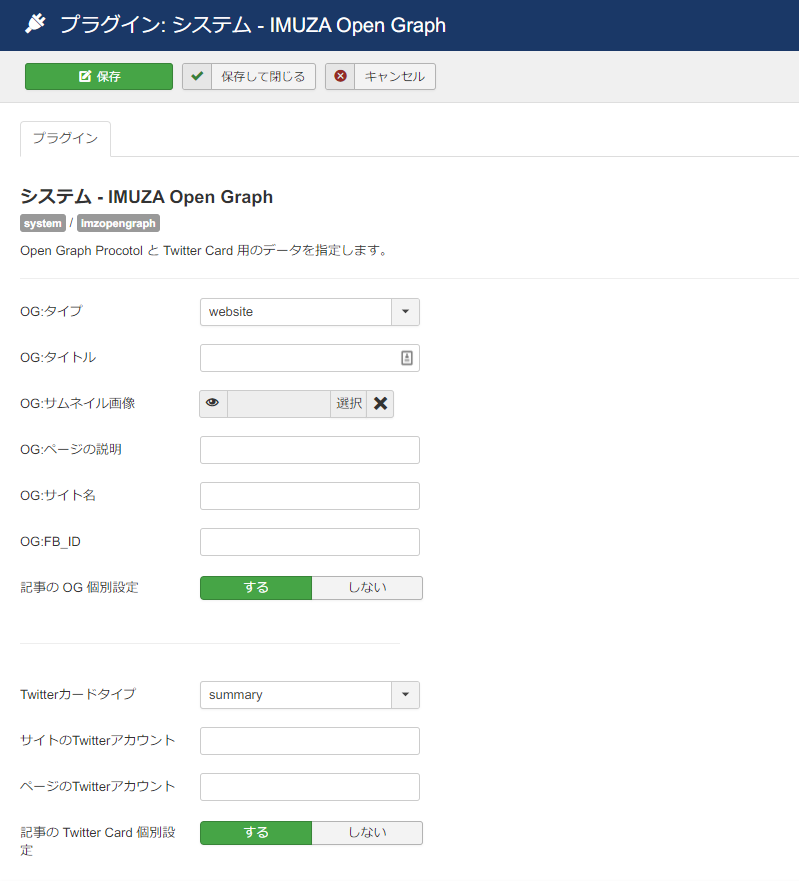Focus the OG:タイトル input field

310,358
